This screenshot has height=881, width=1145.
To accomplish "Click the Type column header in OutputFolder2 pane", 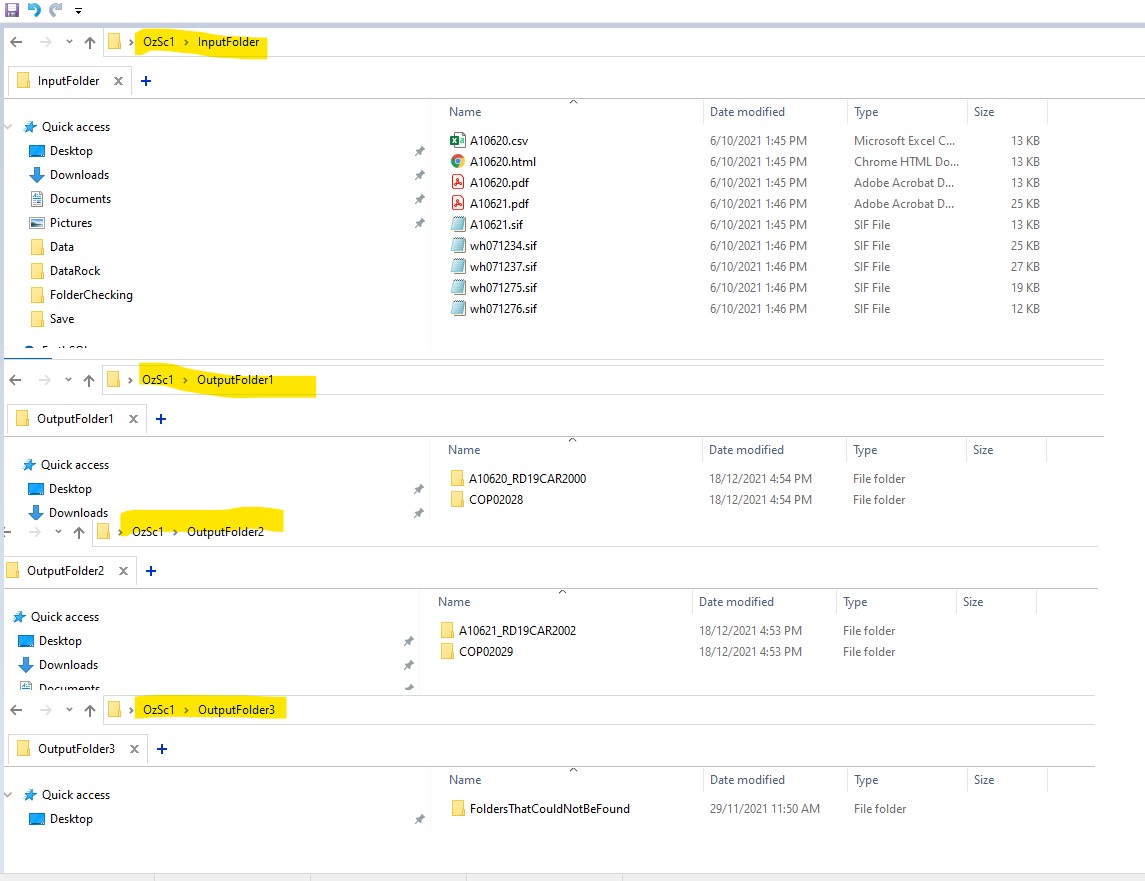I will pyautogui.click(x=855, y=602).
